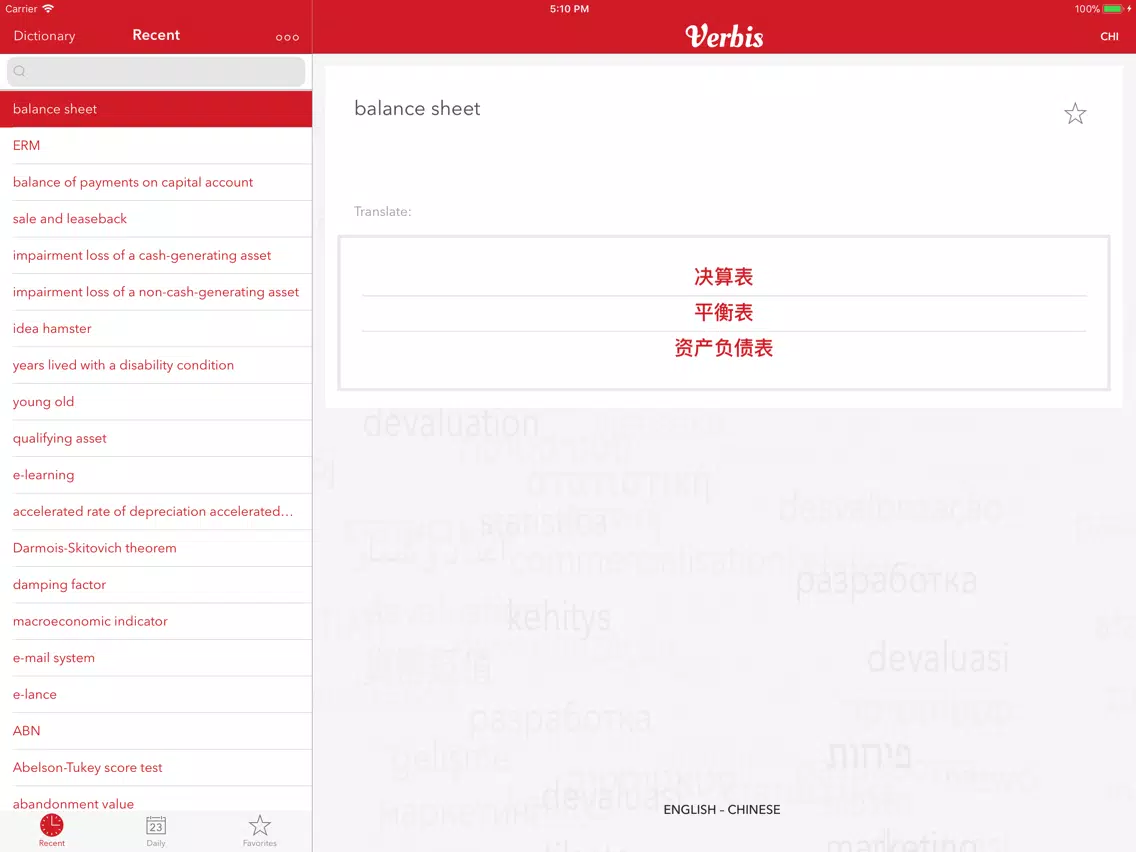The width and height of the screenshot is (1136, 852).
Task: Open the ERM entry
Action: click(x=156, y=146)
